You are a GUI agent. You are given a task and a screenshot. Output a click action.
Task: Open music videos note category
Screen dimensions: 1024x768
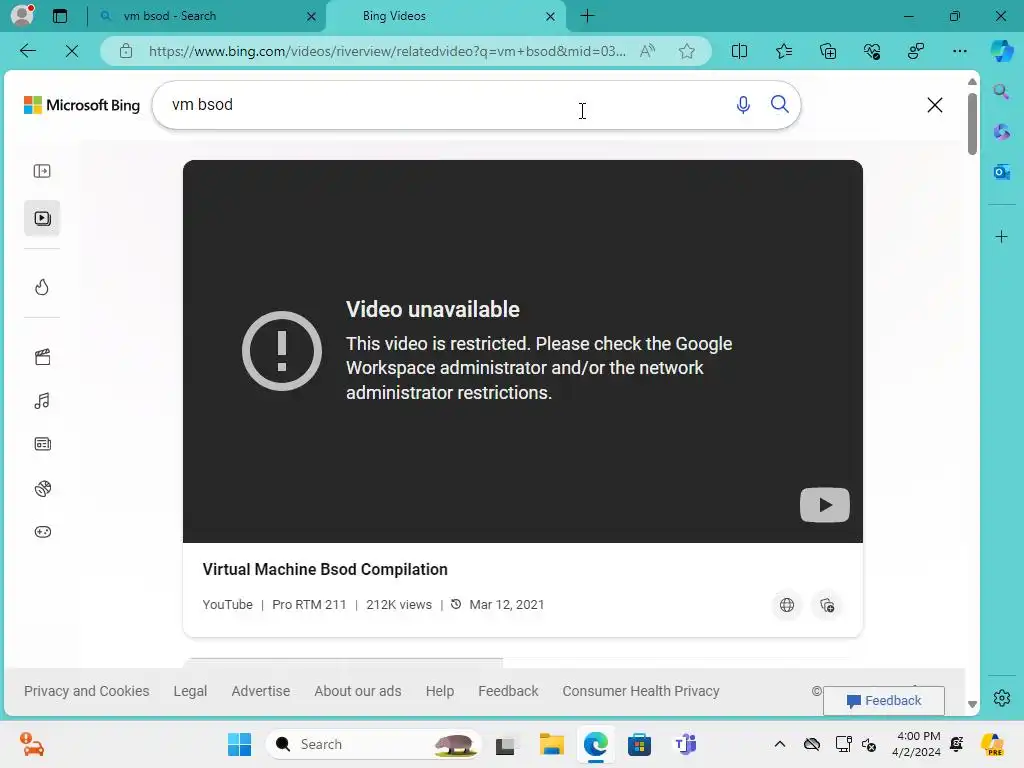click(42, 401)
